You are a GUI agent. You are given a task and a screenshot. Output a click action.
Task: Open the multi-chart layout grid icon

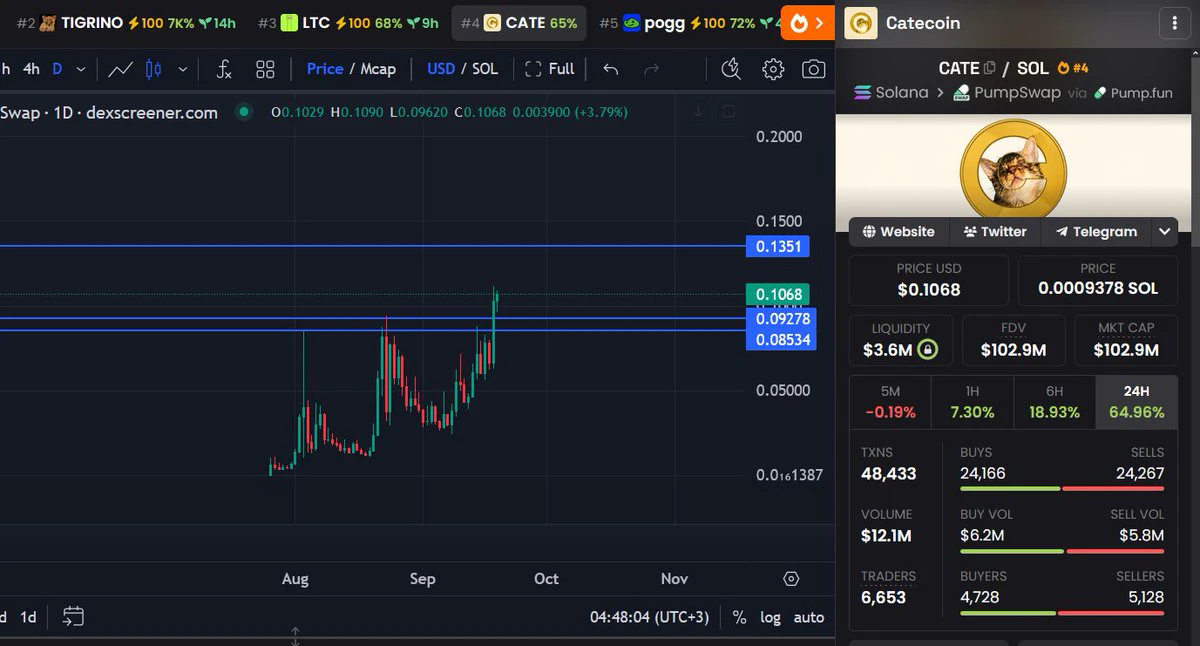click(x=265, y=69)
